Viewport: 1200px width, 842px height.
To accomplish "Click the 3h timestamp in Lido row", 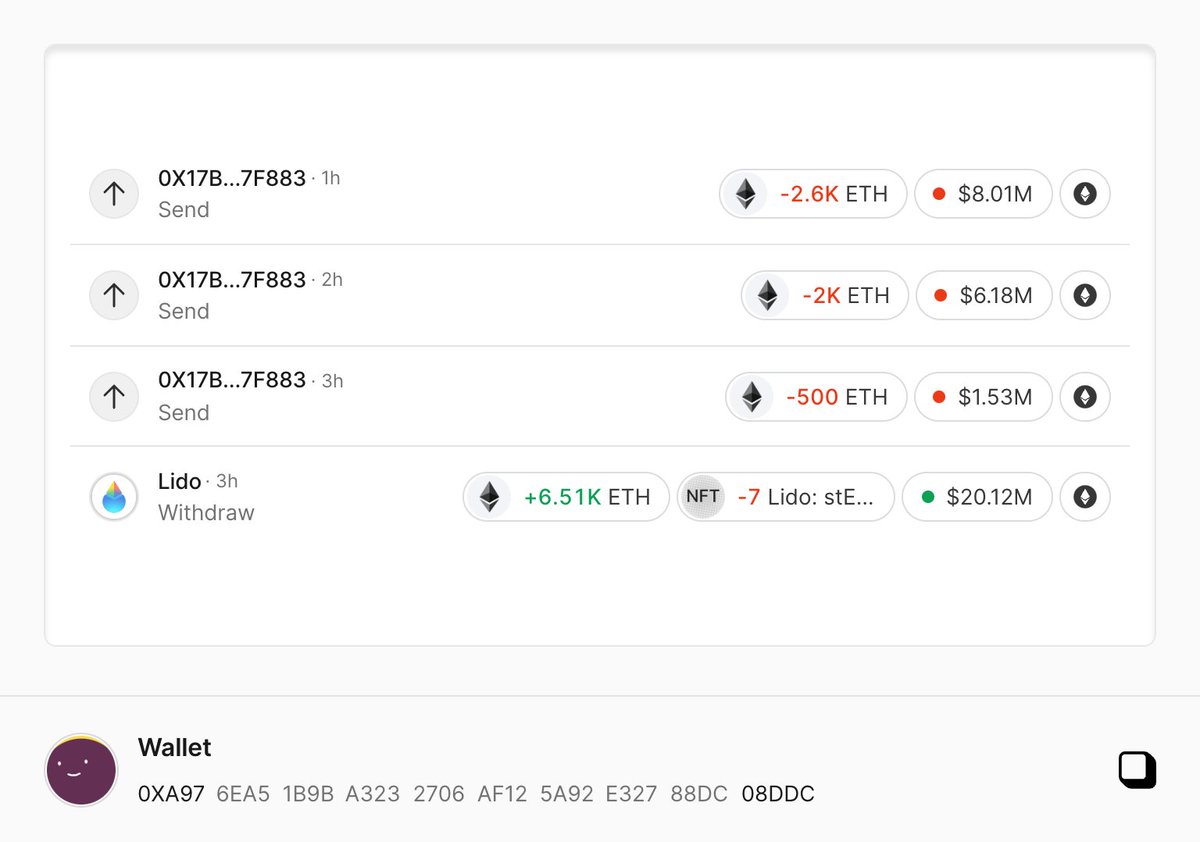I will [227, 481].
